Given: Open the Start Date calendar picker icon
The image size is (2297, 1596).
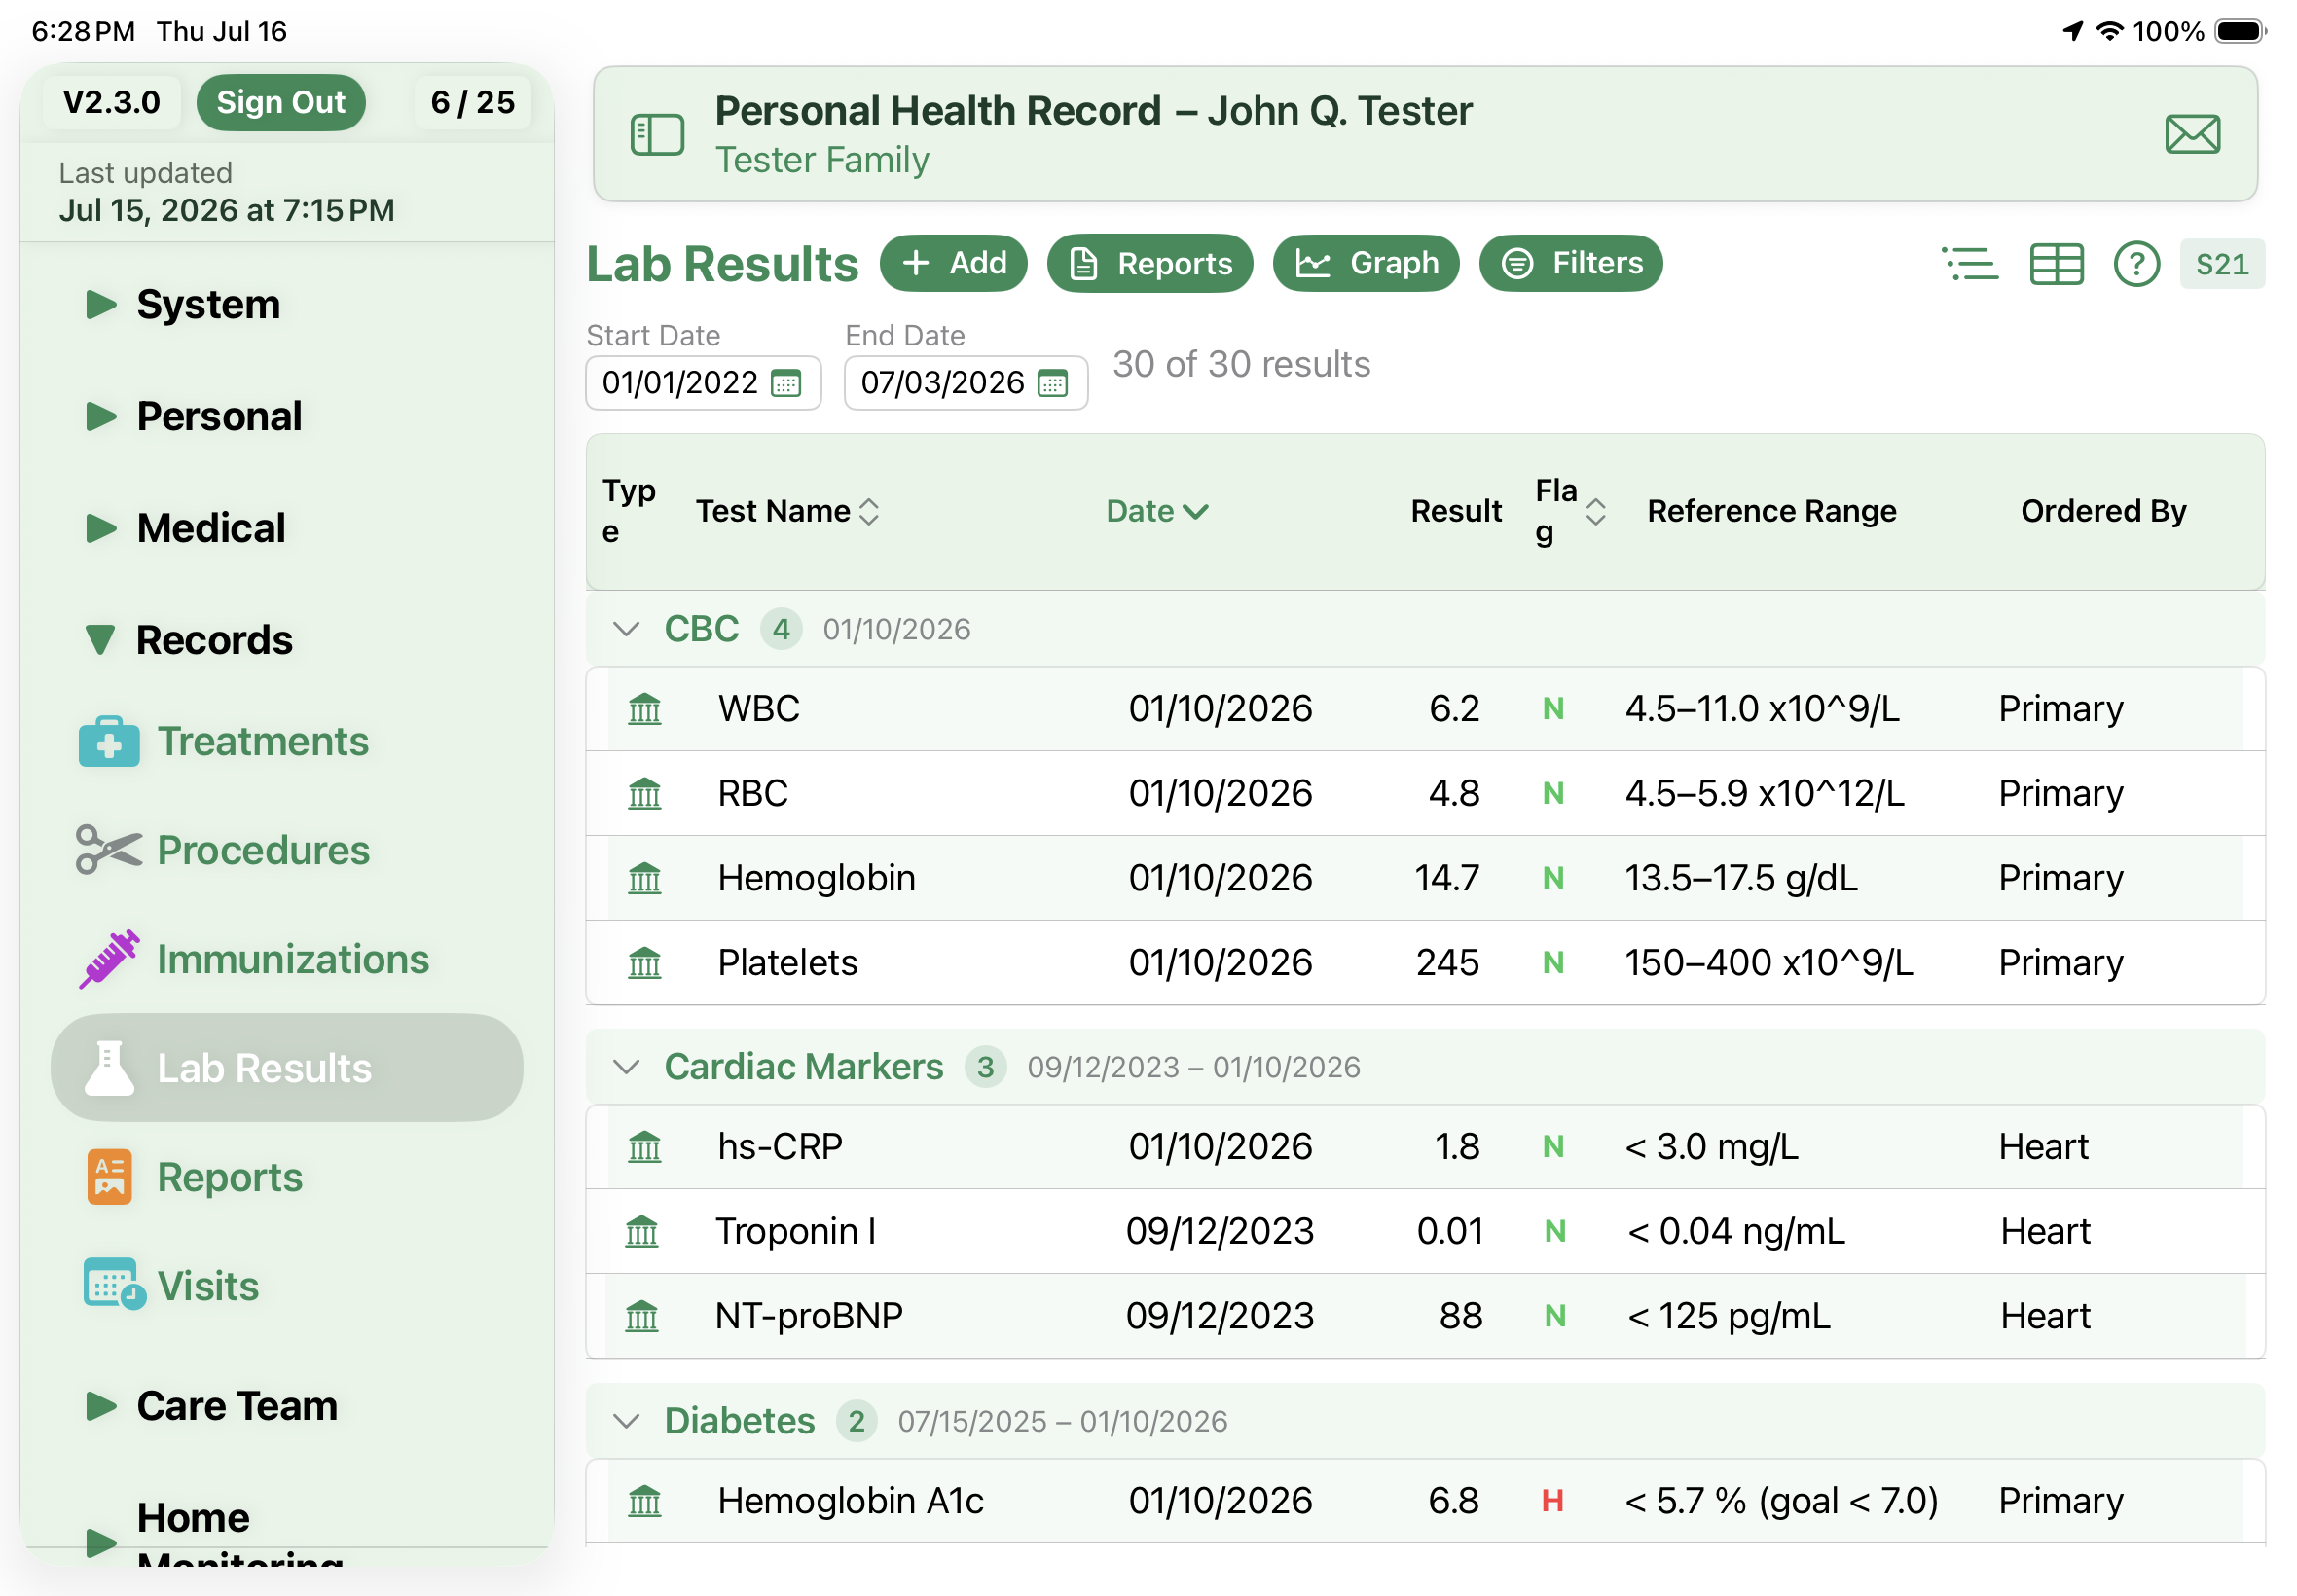Looking at the screenshot, I should click(786, 383).
